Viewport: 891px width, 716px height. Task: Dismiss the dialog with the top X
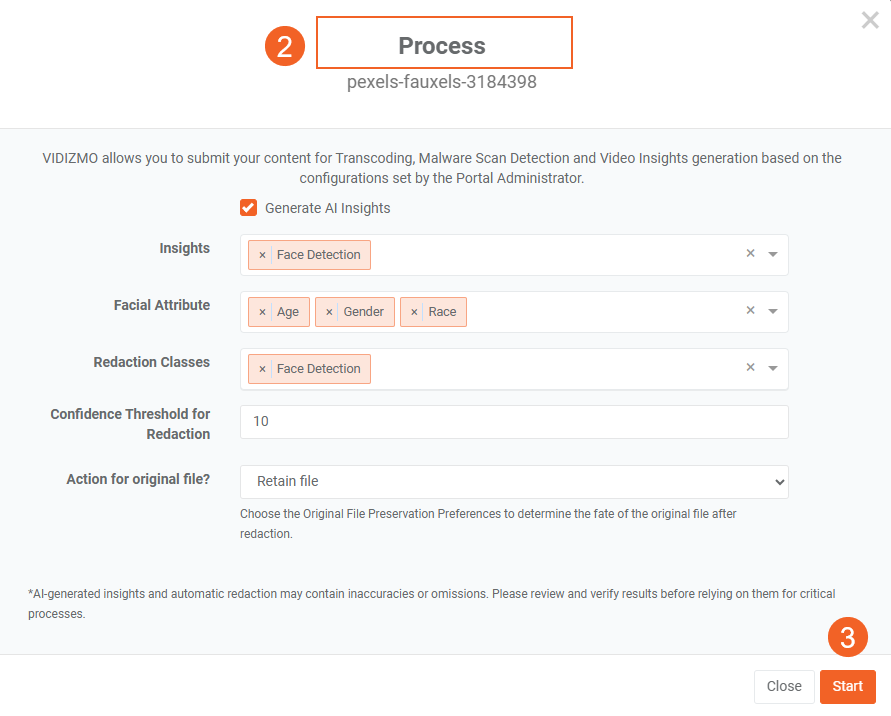coord(870,20)
